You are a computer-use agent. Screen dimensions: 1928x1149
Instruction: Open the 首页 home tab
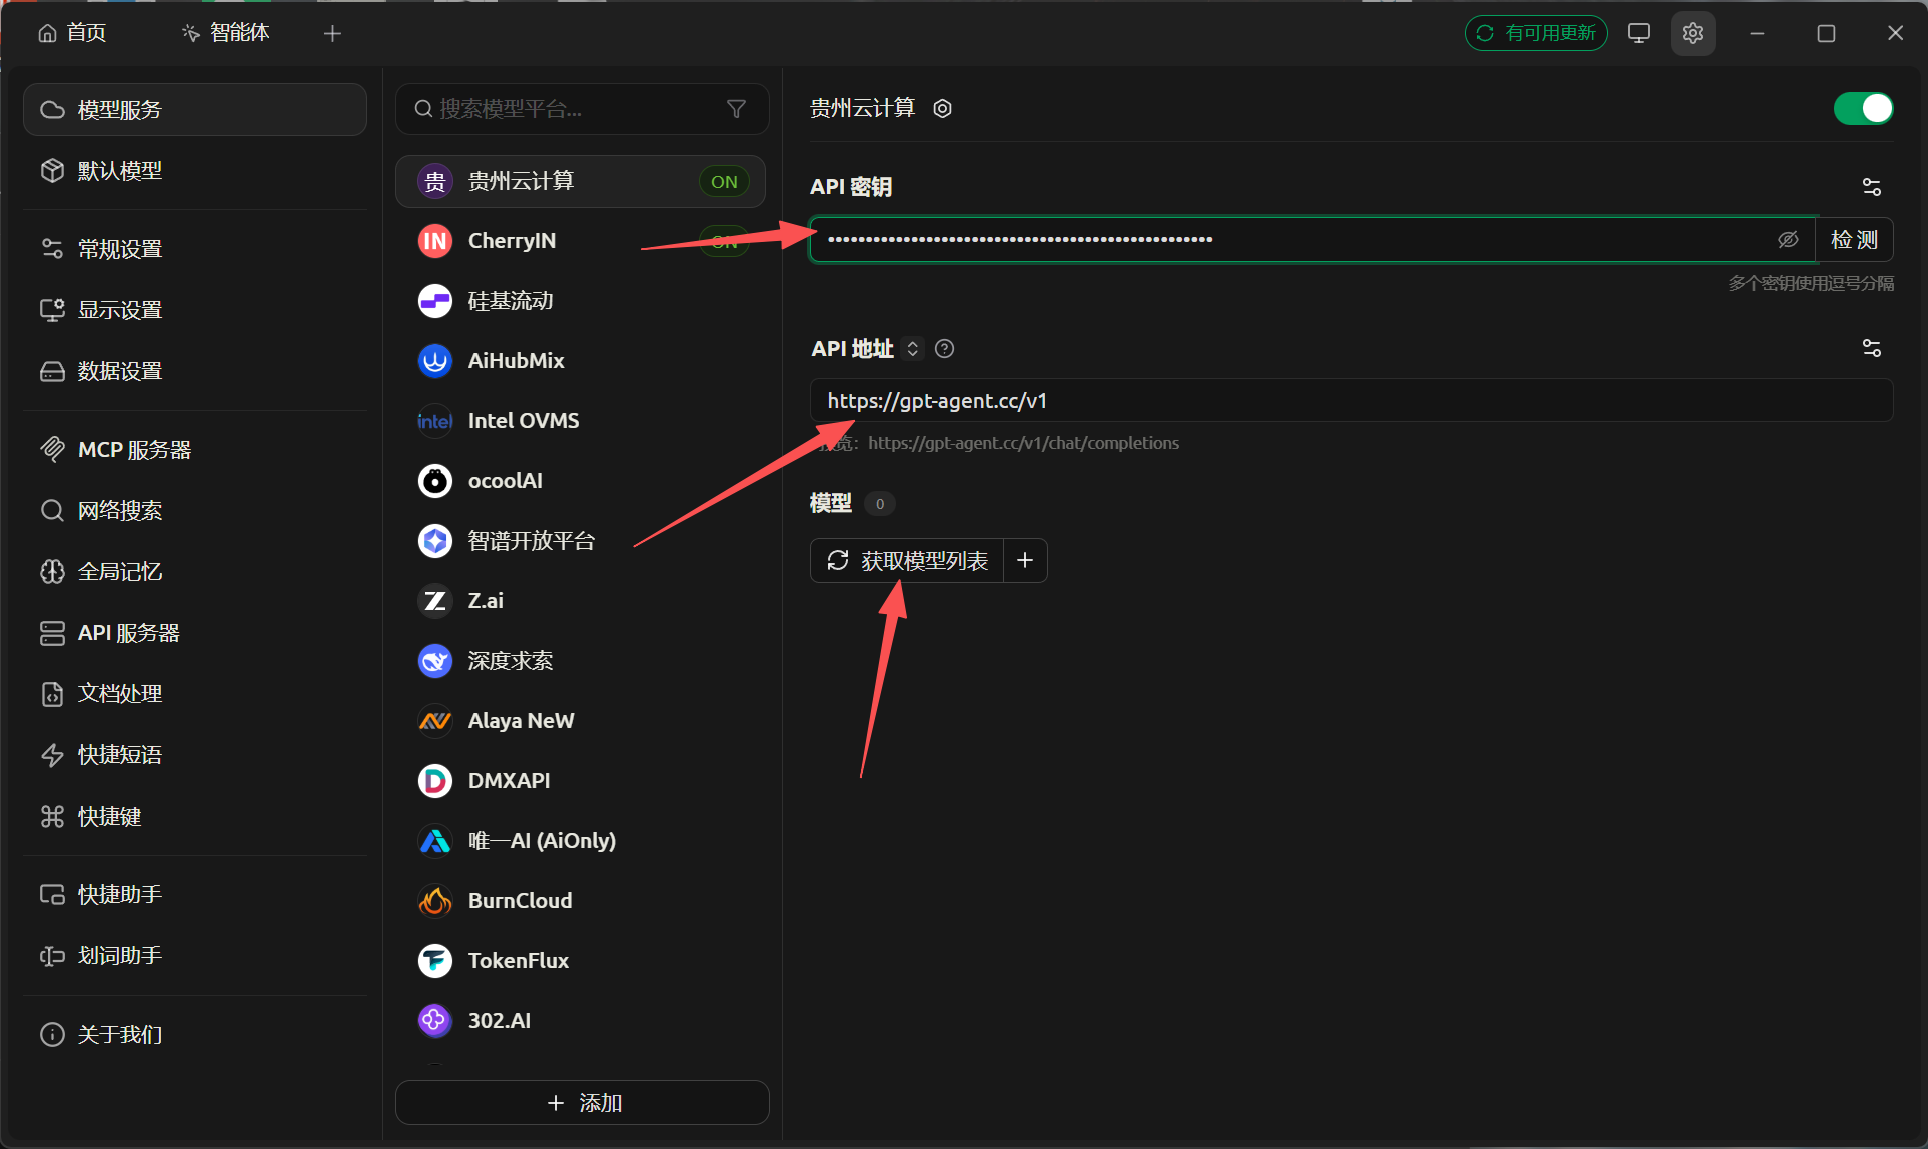tap(72, 33)
